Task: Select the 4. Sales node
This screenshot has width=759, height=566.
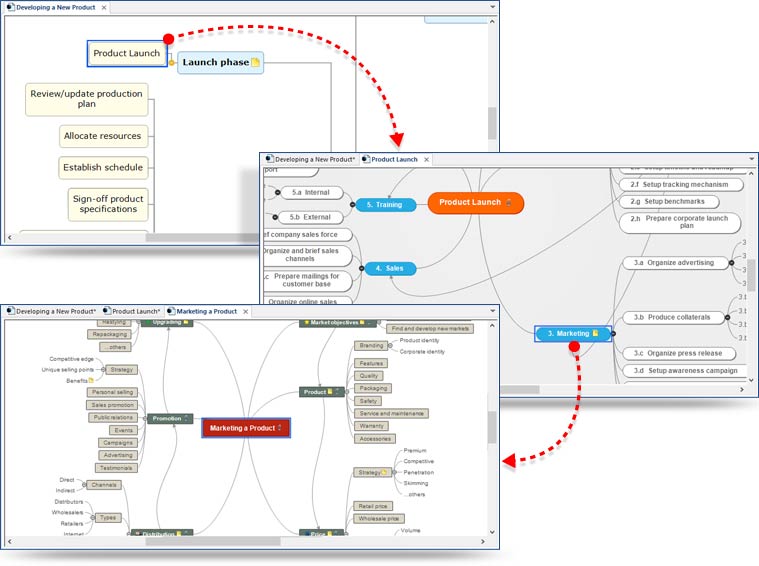Action: point(390,268)
